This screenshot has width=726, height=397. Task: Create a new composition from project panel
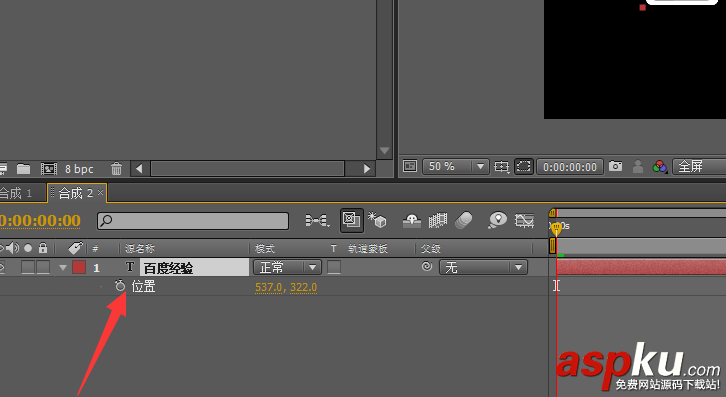tap(49, 169)
